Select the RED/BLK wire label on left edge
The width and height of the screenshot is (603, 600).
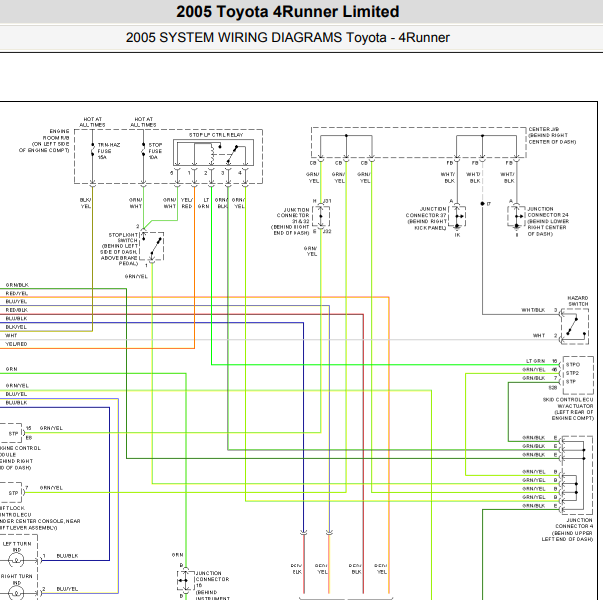coord(17,310)
